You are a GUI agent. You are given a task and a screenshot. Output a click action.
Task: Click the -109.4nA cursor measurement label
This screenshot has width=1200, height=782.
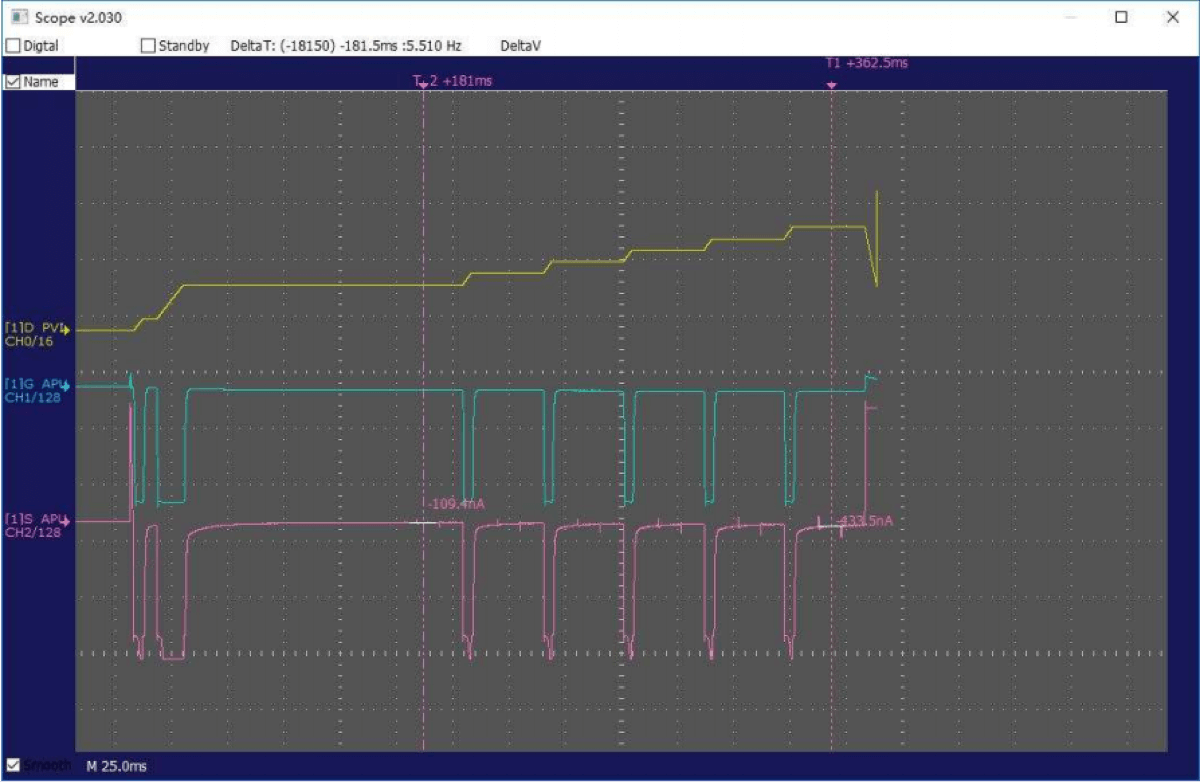tap(455, 504)
